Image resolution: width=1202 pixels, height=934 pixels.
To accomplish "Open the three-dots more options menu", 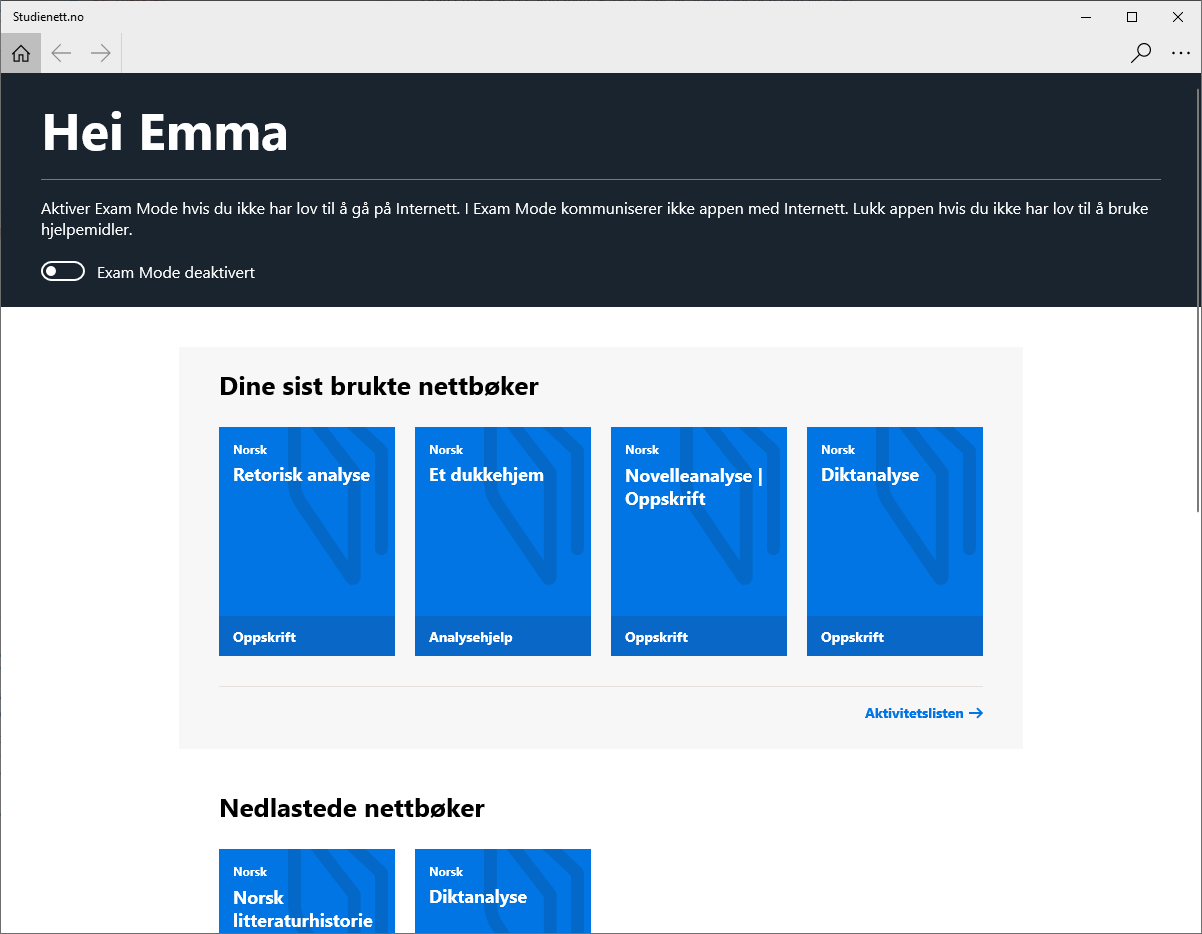I will coord(1181,54).
